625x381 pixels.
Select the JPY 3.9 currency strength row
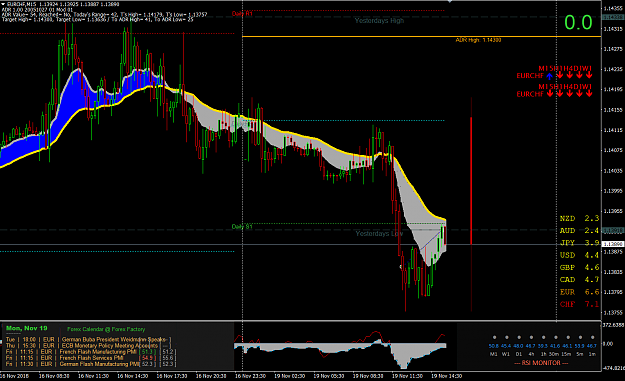tap(579, 243)
